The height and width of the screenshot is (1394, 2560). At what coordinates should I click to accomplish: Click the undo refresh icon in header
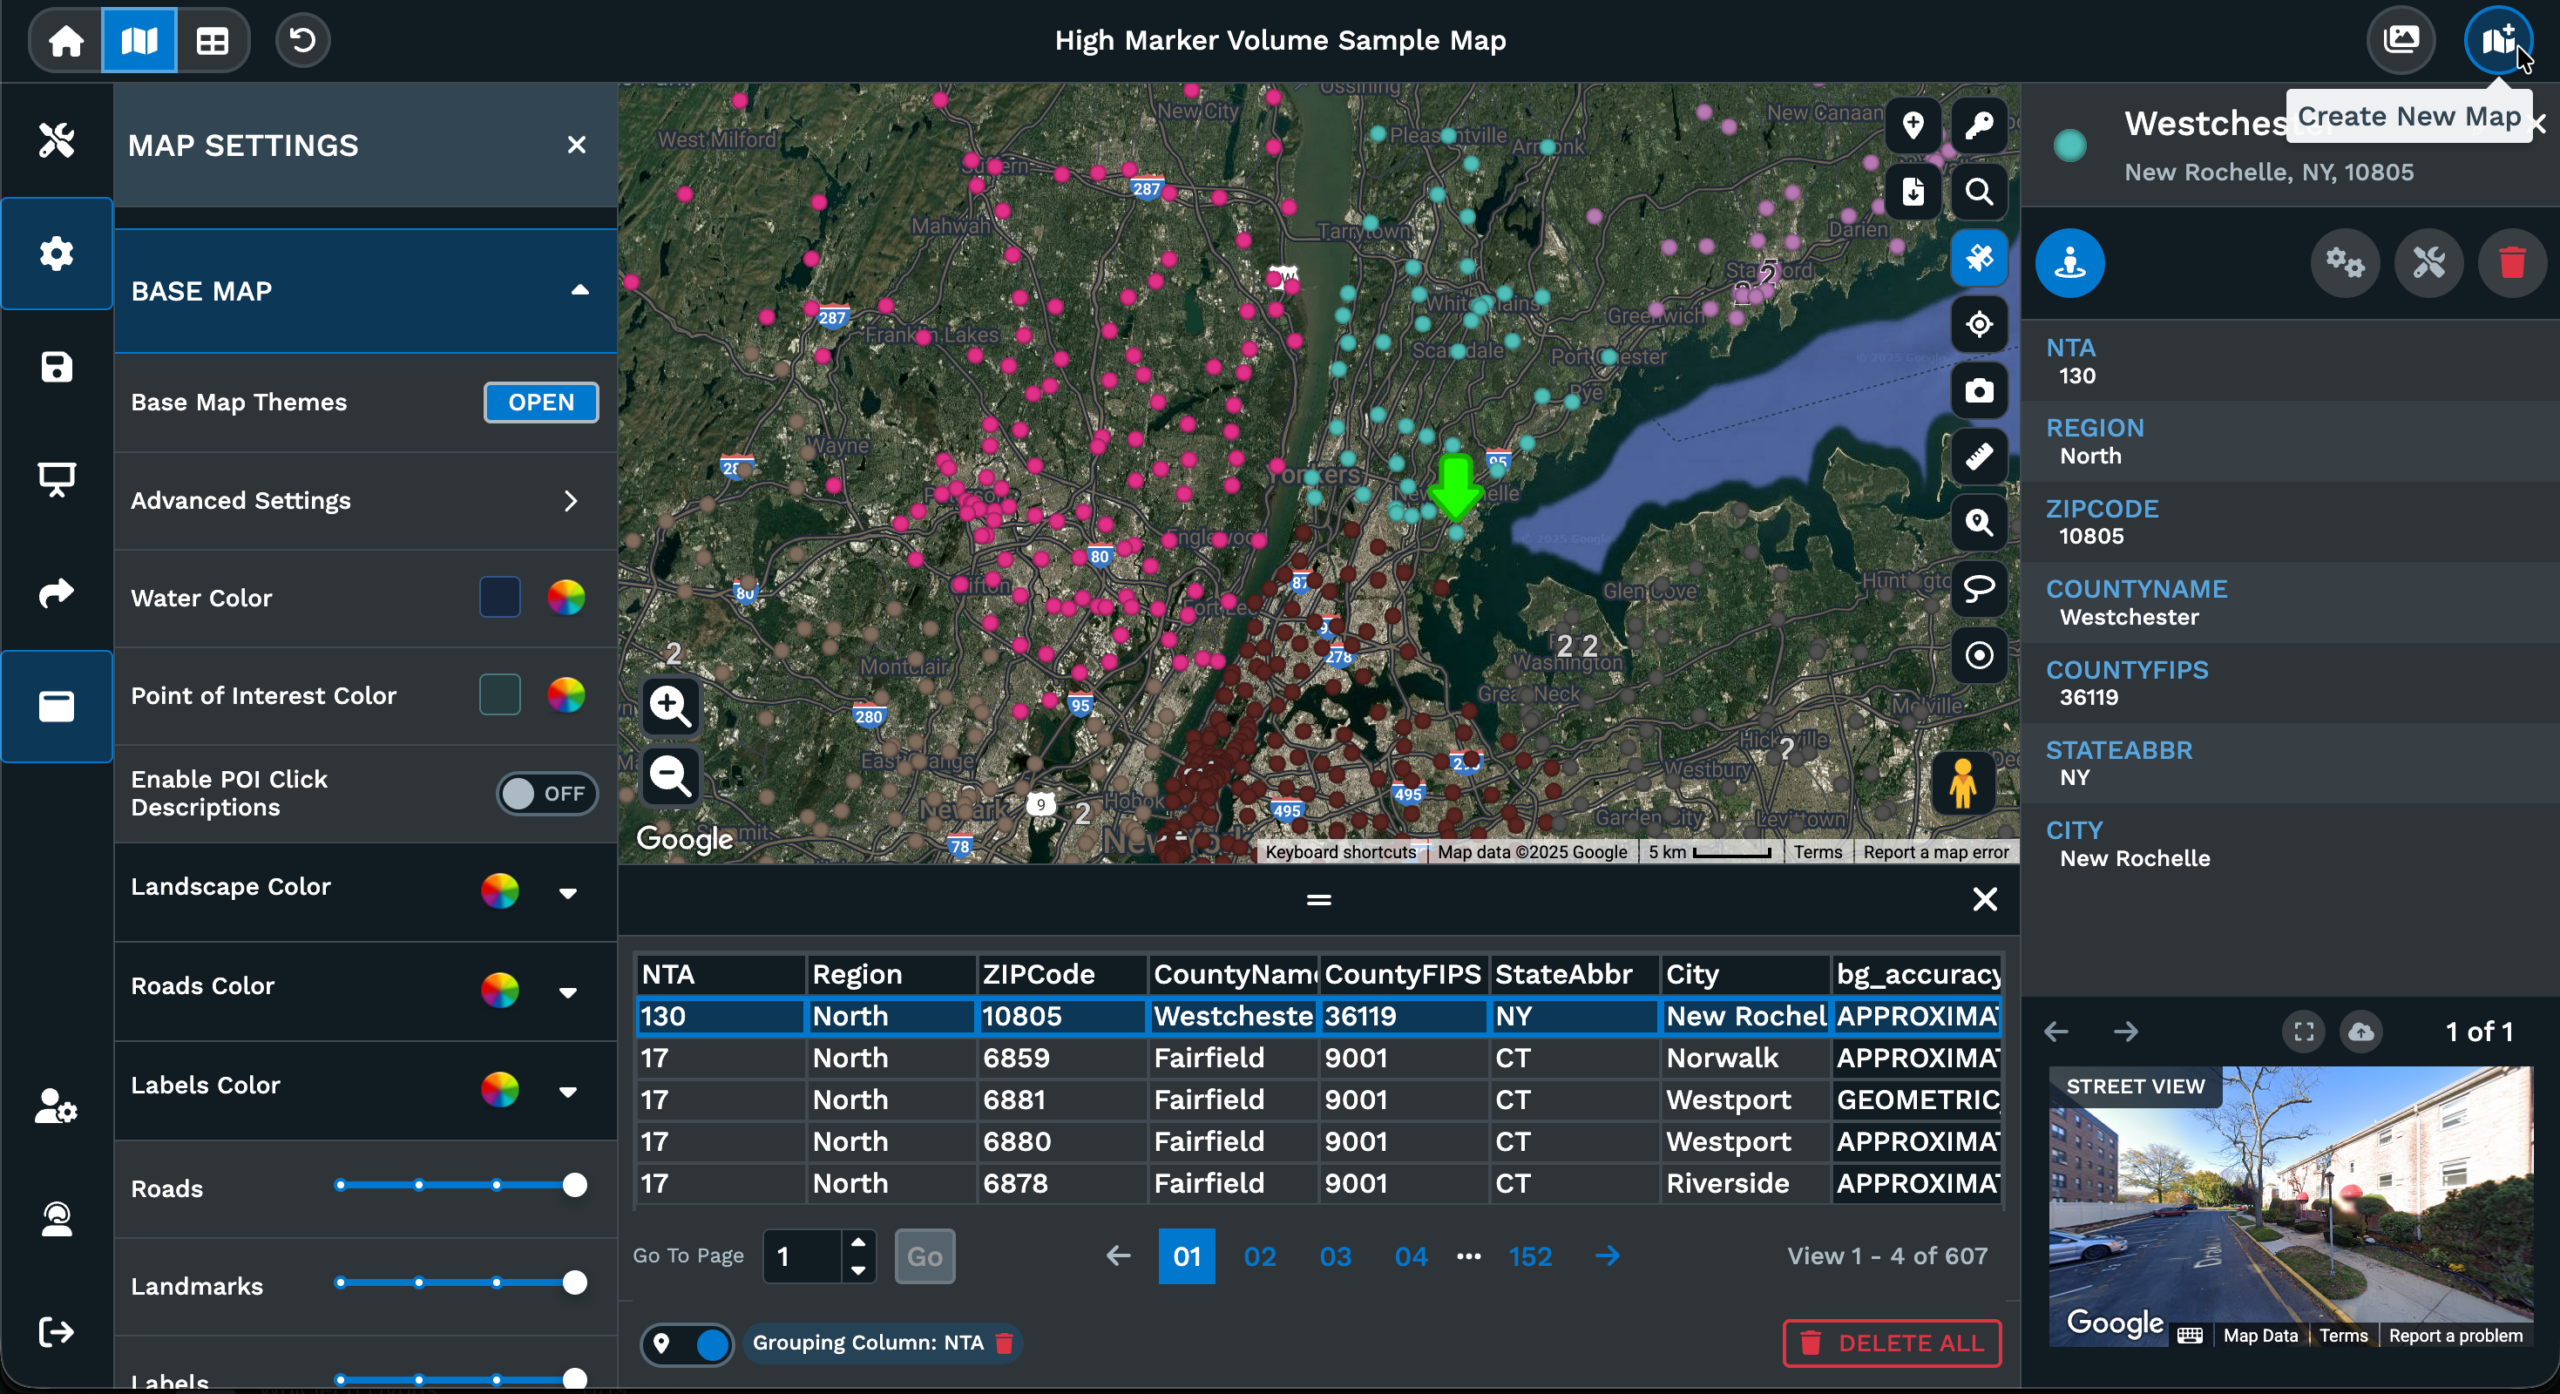[302, 41]
